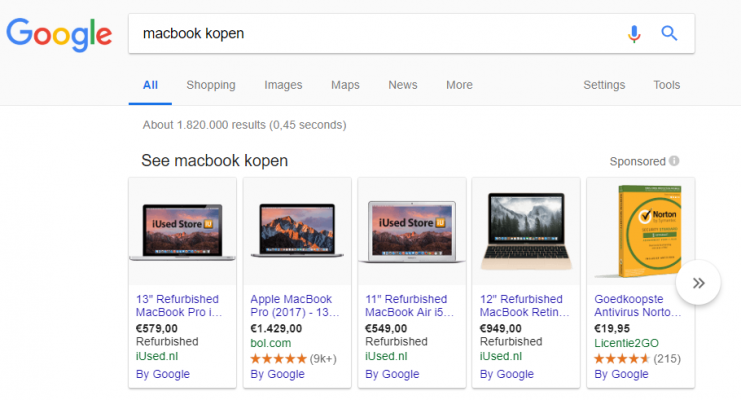Expand the More search menu
Image resolution: width=741 pixels, height=400 pixels.
tap(459, 85)
